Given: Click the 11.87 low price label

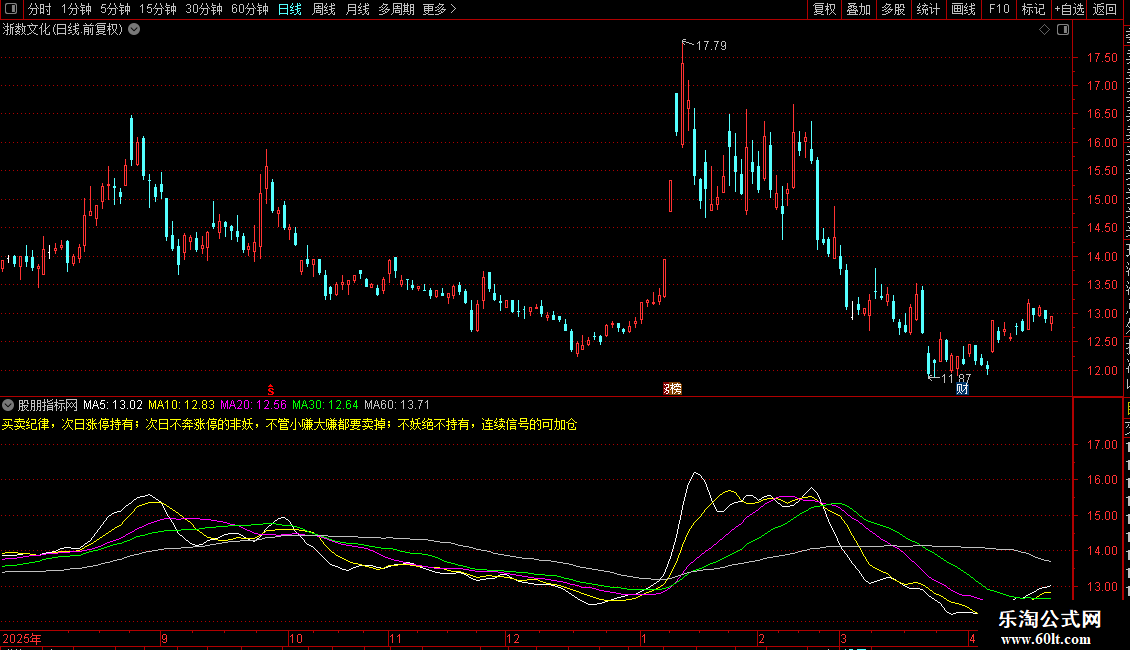Looking at the screenshot, I should 956,378.
